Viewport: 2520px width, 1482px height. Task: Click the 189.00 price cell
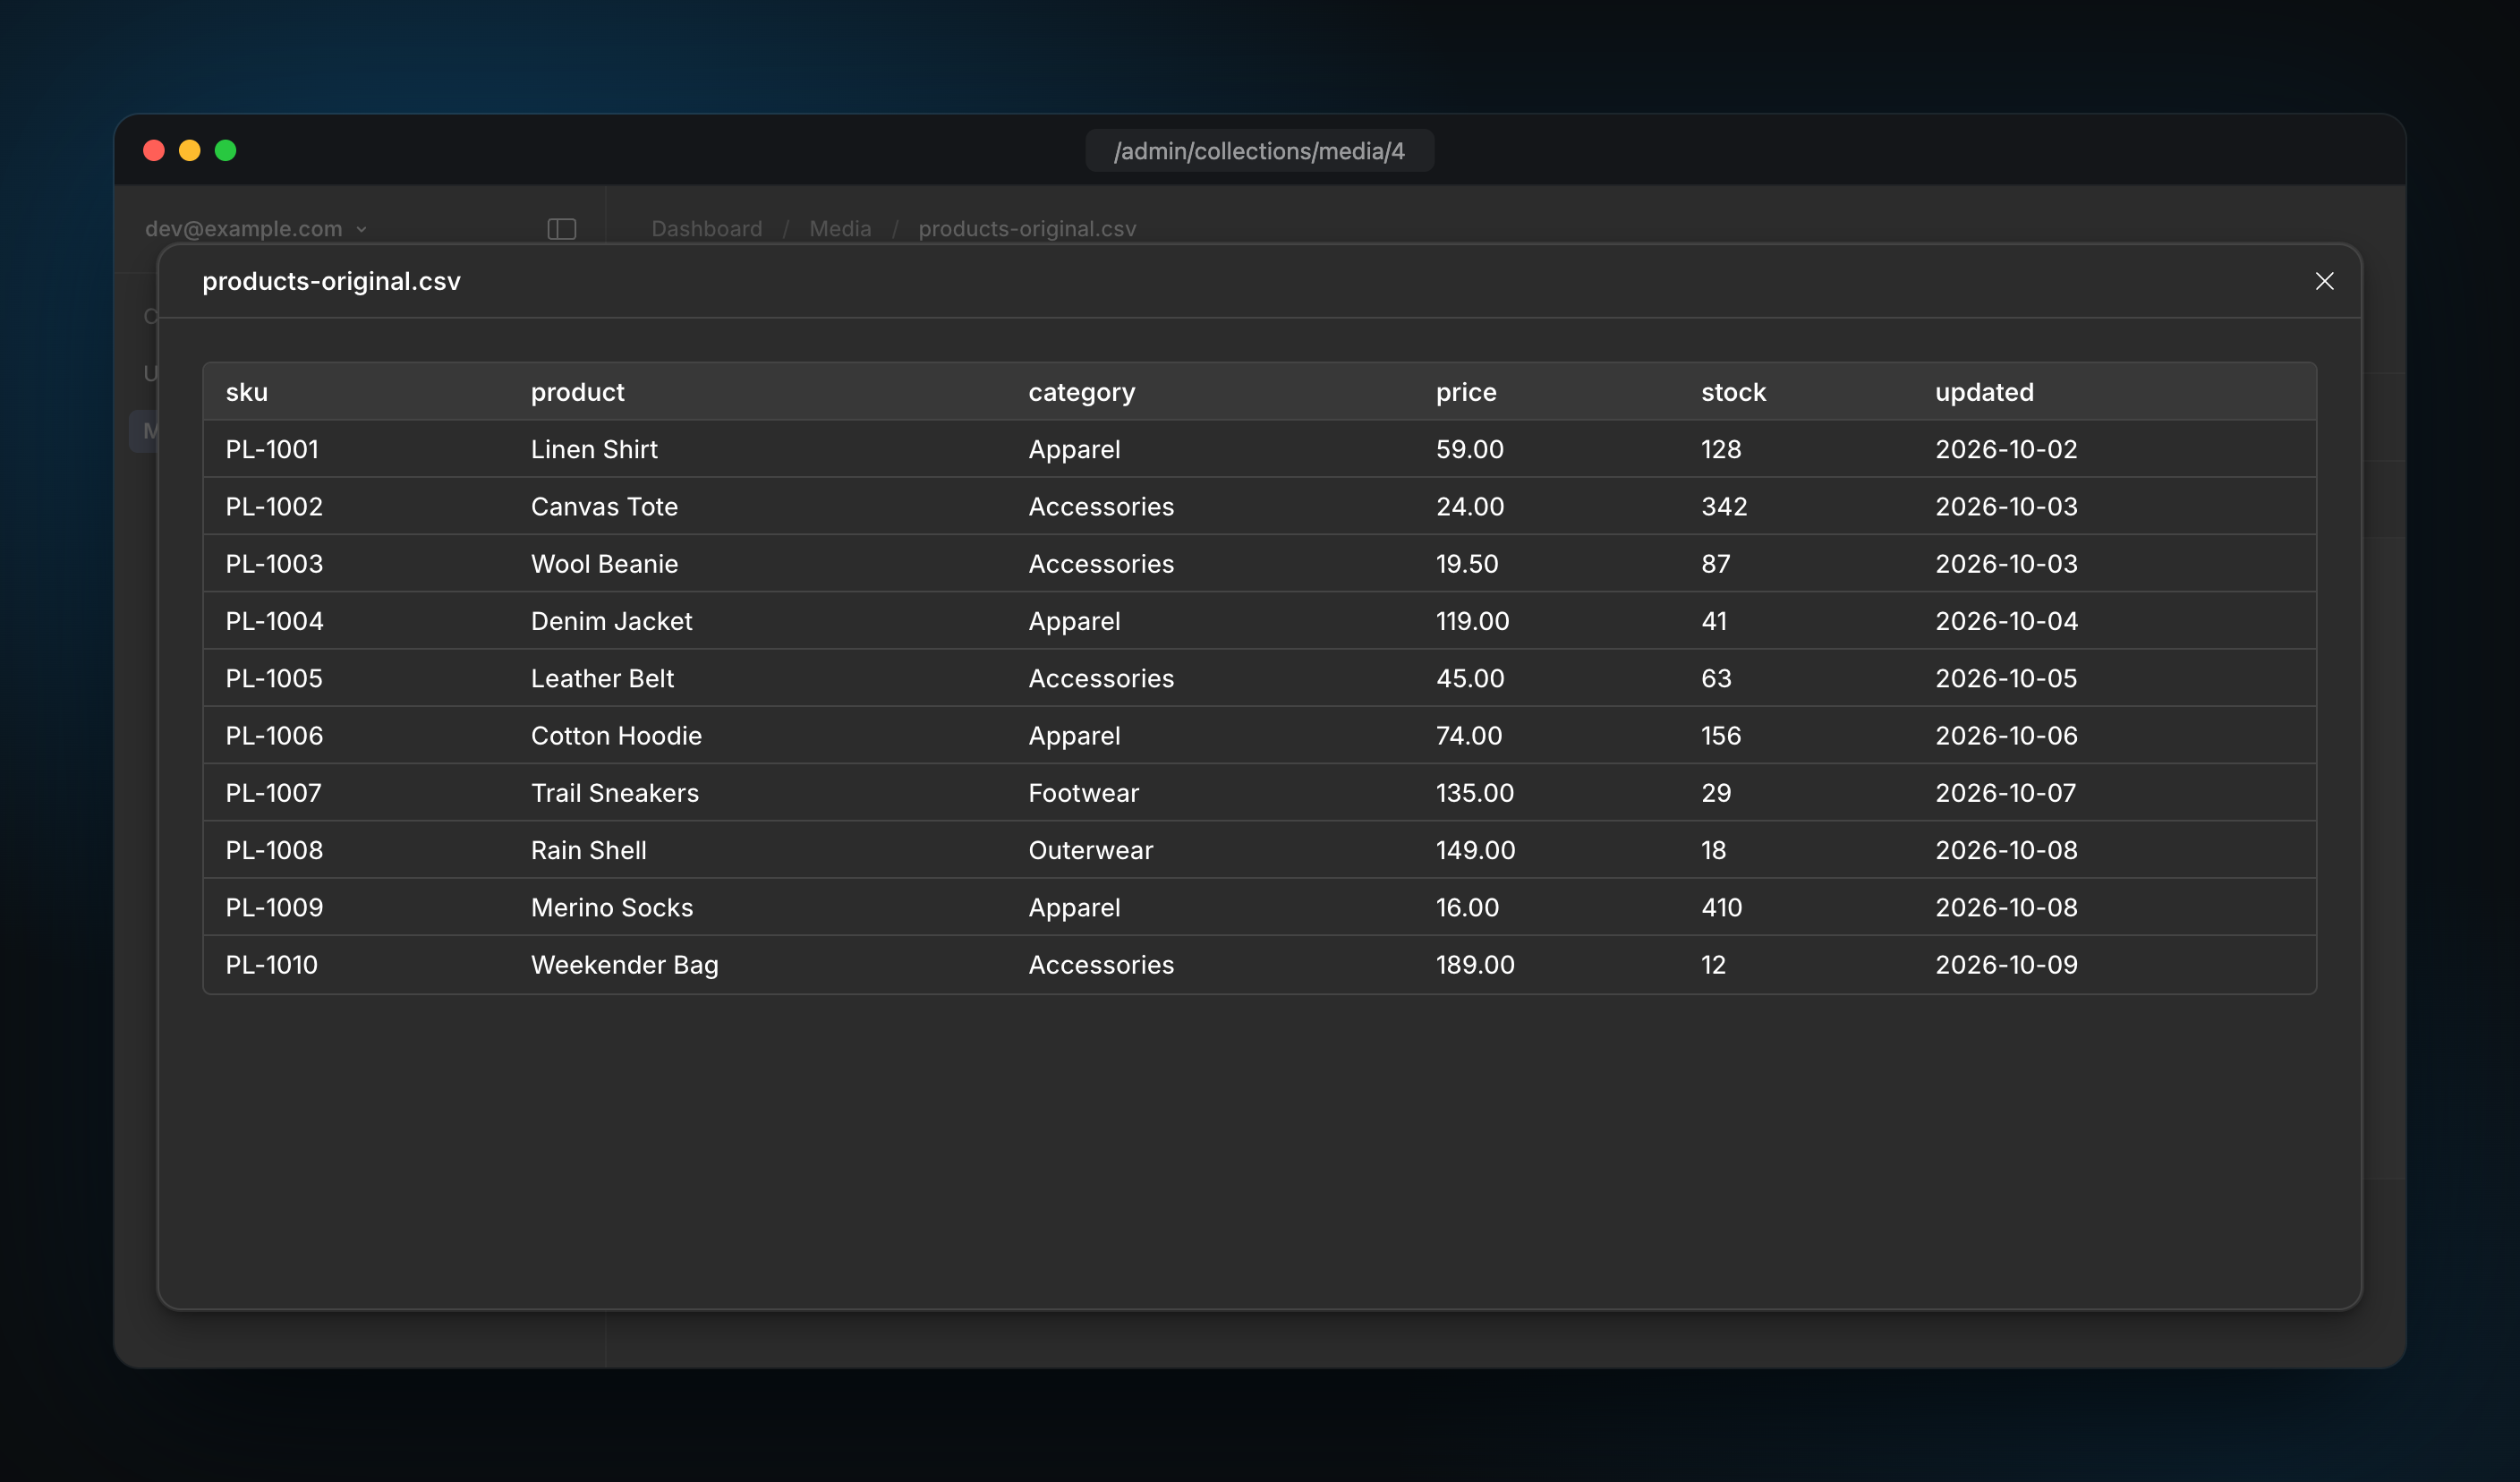point(1475,965)
